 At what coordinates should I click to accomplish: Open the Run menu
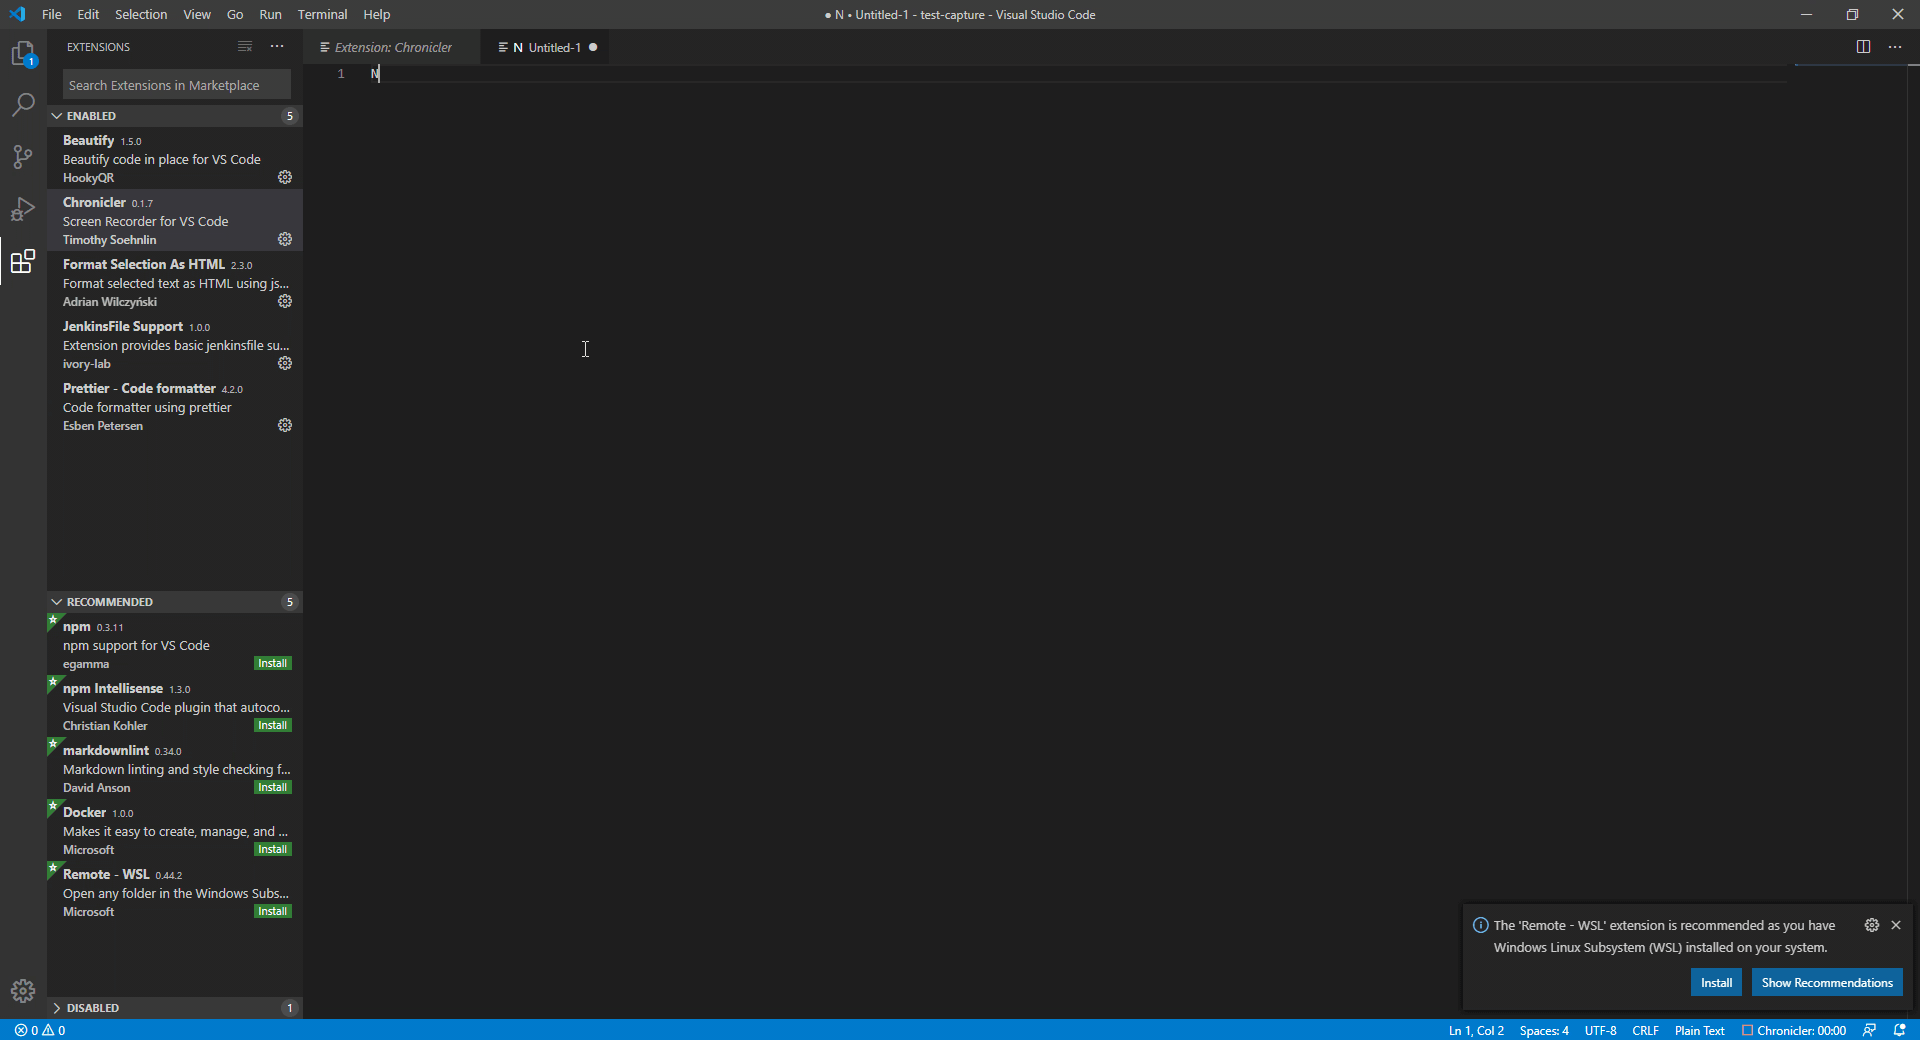270,14
